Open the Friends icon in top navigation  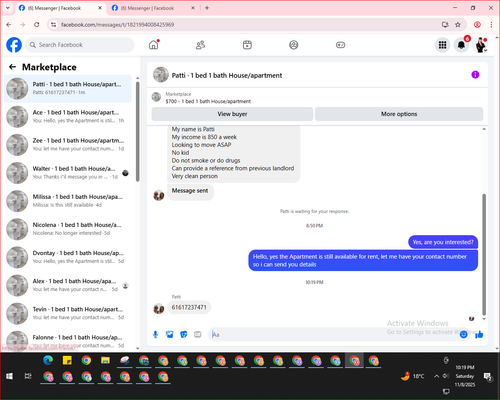click(200, 45)
